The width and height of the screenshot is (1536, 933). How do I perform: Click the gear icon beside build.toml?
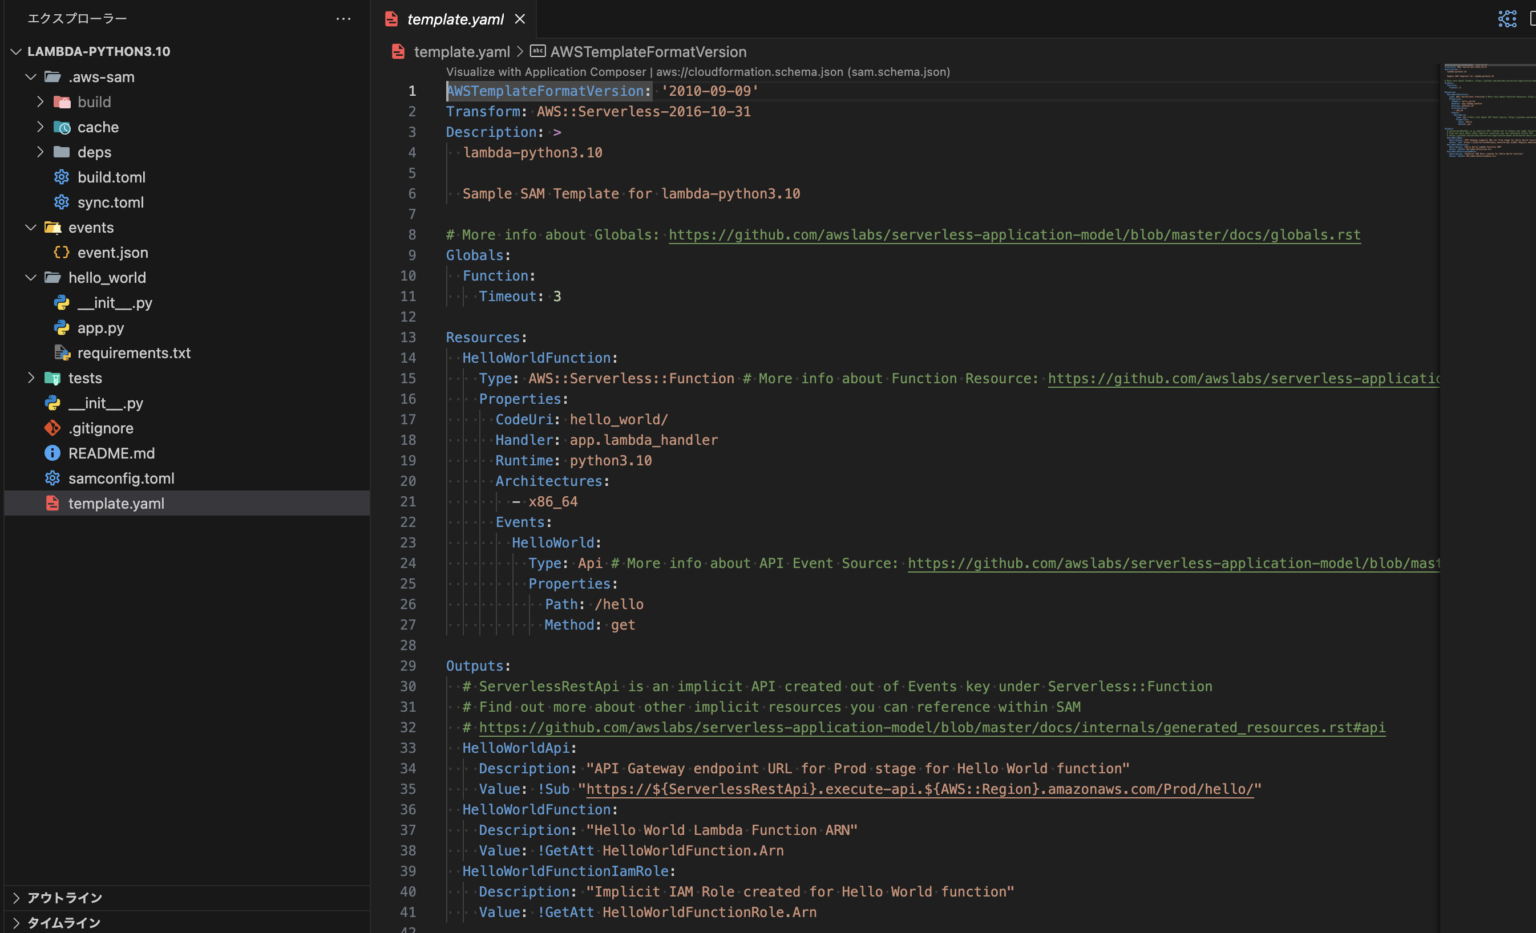click(x=60, y=177)
